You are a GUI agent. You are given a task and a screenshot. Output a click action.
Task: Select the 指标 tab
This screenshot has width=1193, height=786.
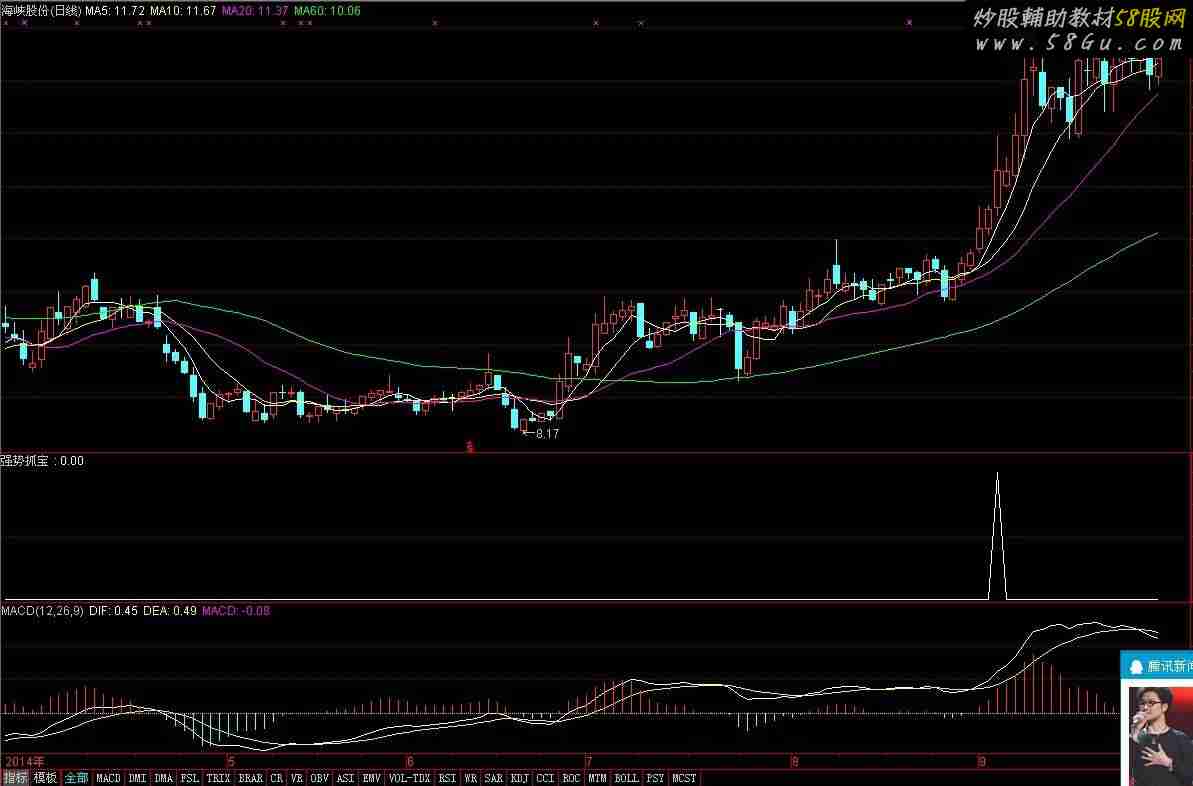pos(15,778)
